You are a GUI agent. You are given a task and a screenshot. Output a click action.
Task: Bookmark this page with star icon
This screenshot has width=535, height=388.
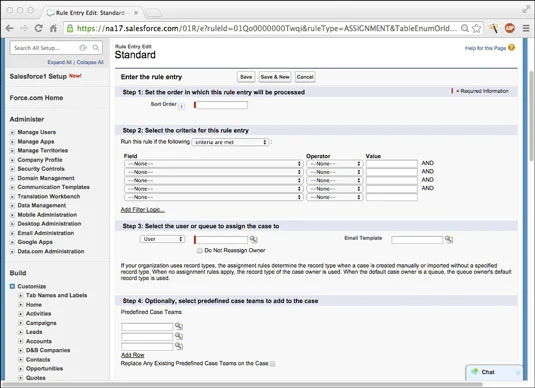[476, 28]
